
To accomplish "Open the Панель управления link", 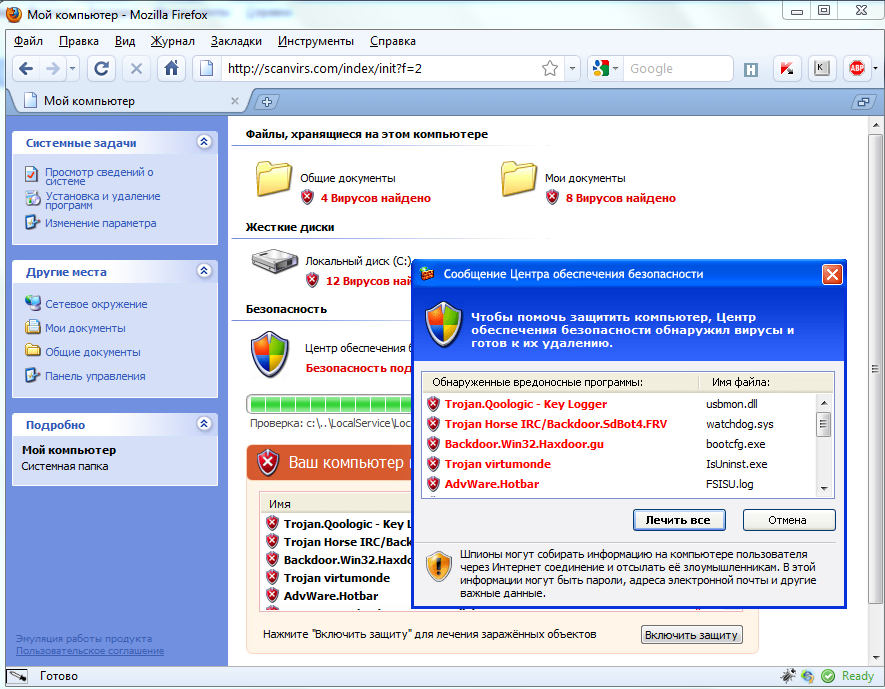I will (x=94, y=376).
